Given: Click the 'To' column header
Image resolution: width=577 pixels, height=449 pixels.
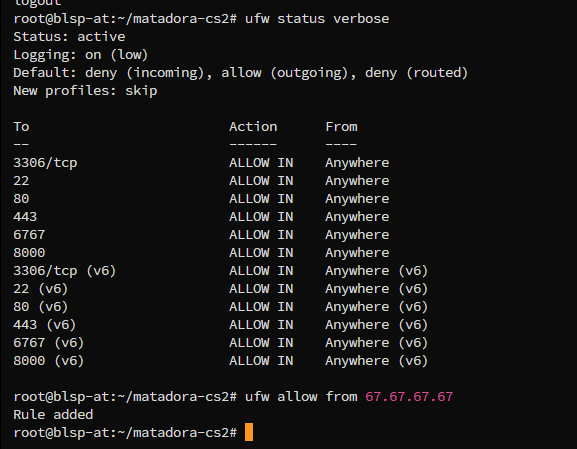Looking at the screenshot, I should [x=21, y=127].
